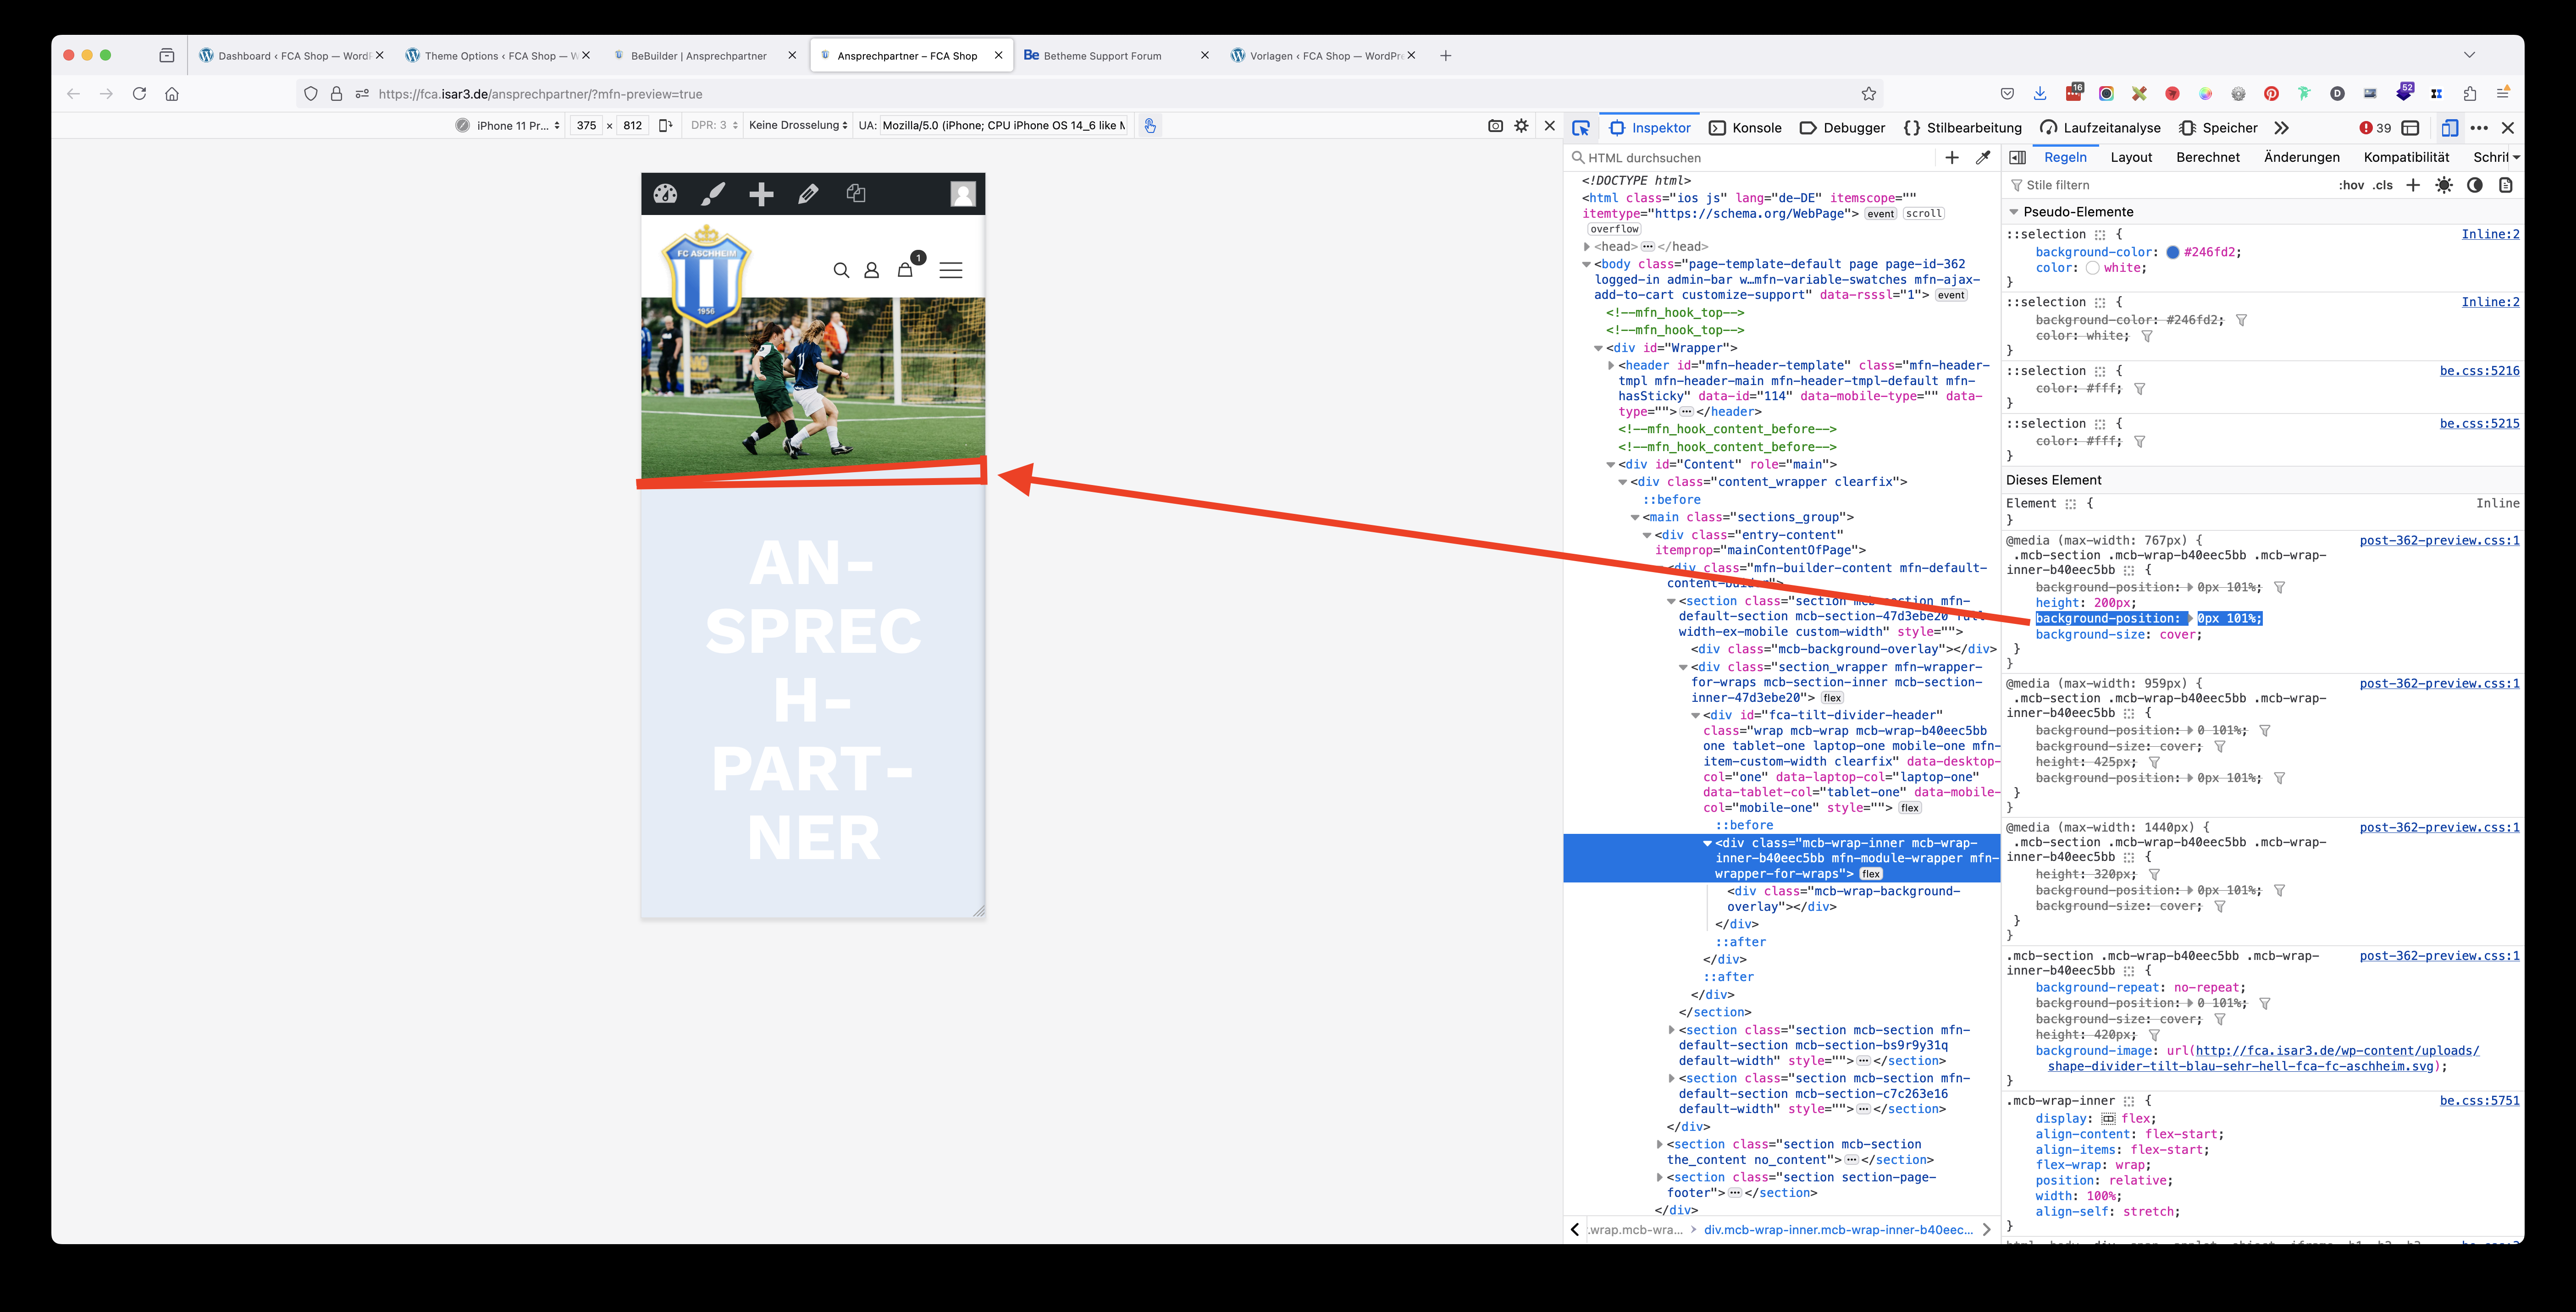Toggle print media simulation icon

2506,185
